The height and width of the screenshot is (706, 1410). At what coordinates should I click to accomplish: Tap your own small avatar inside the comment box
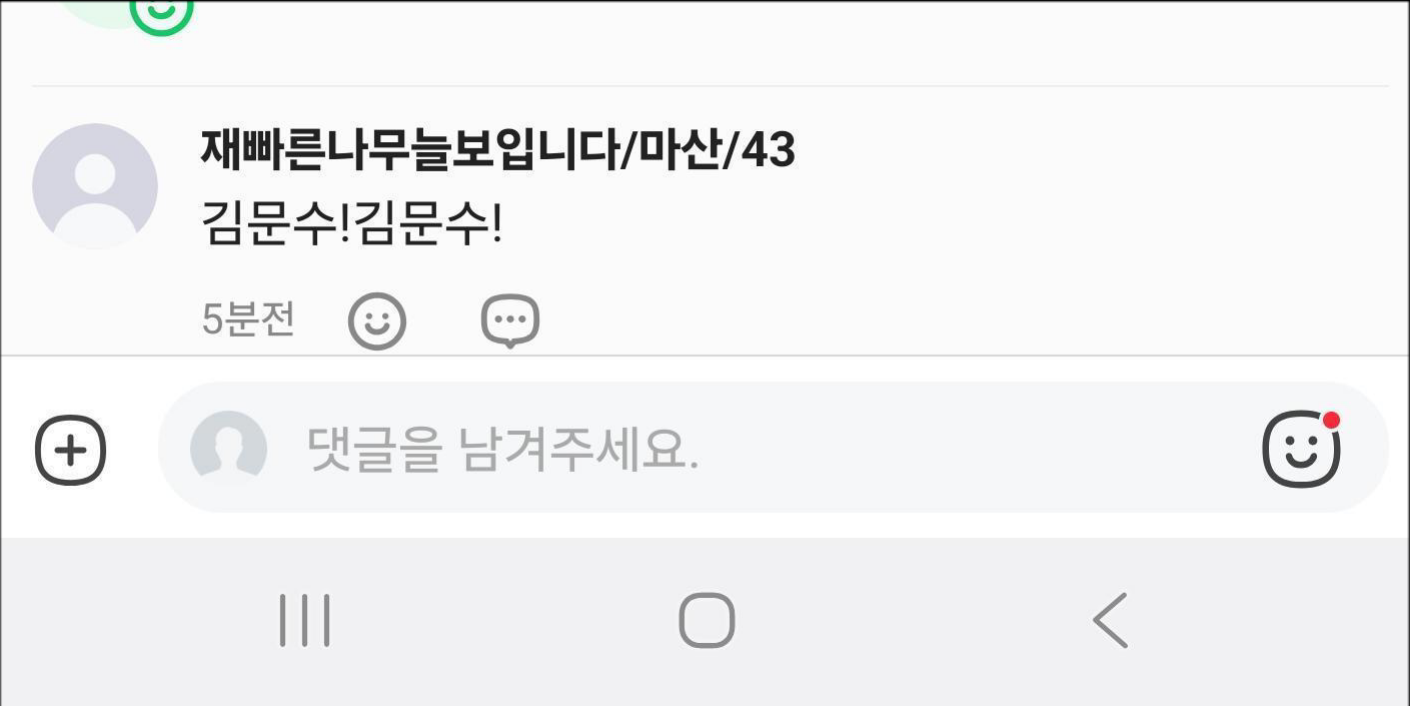coord(229,447)
